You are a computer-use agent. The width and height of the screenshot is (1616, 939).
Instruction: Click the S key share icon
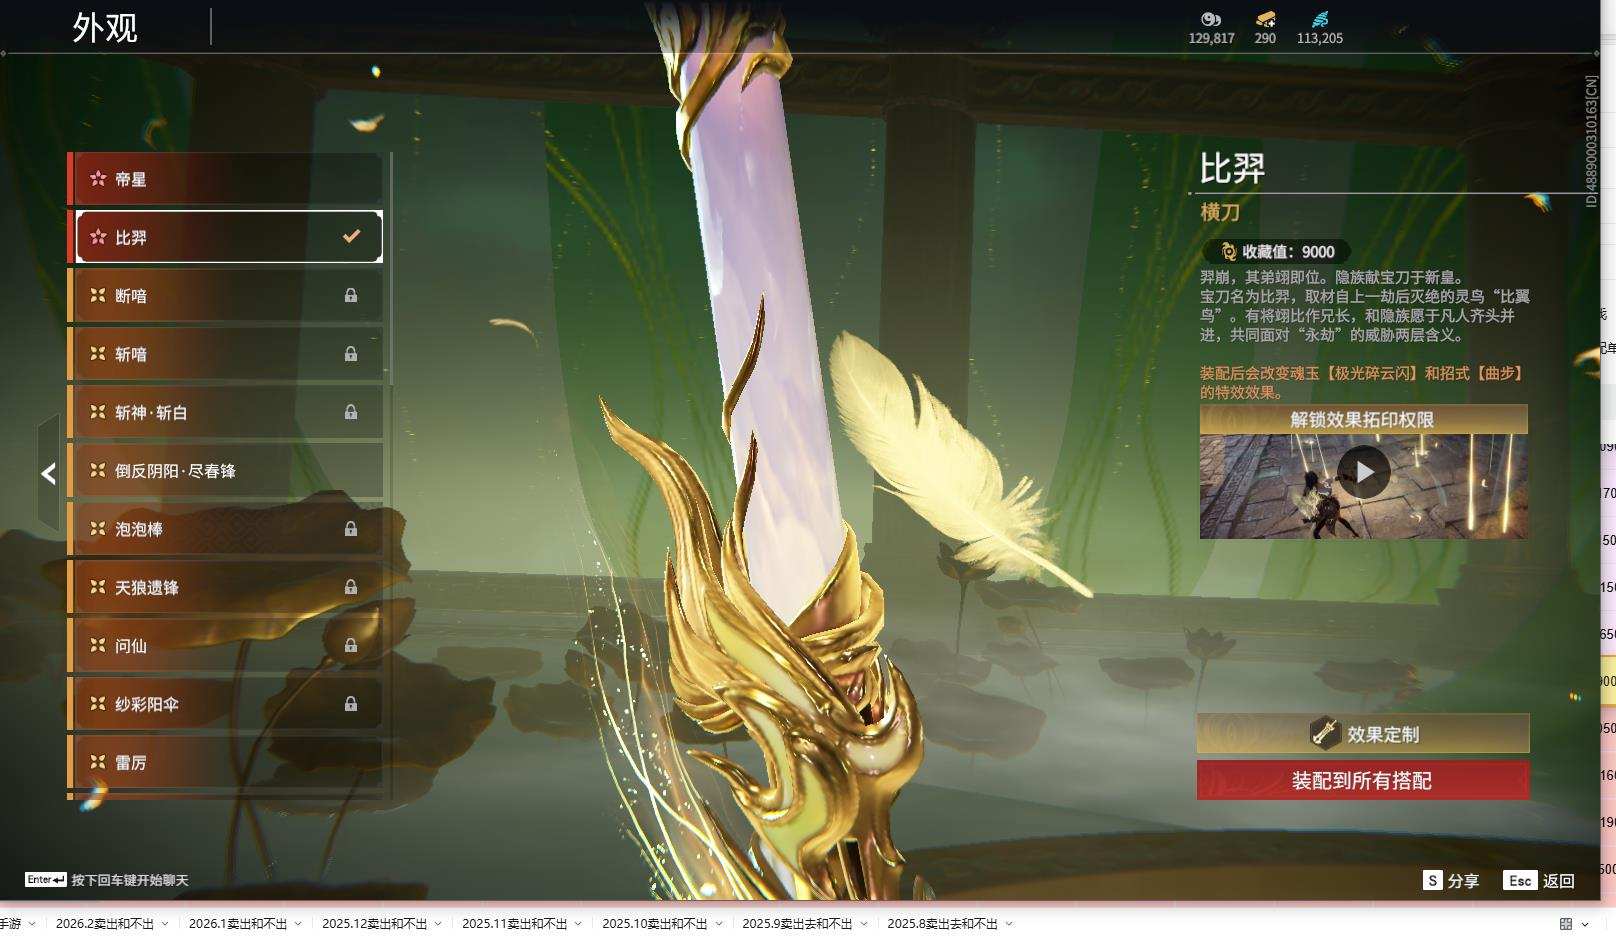1433,880
